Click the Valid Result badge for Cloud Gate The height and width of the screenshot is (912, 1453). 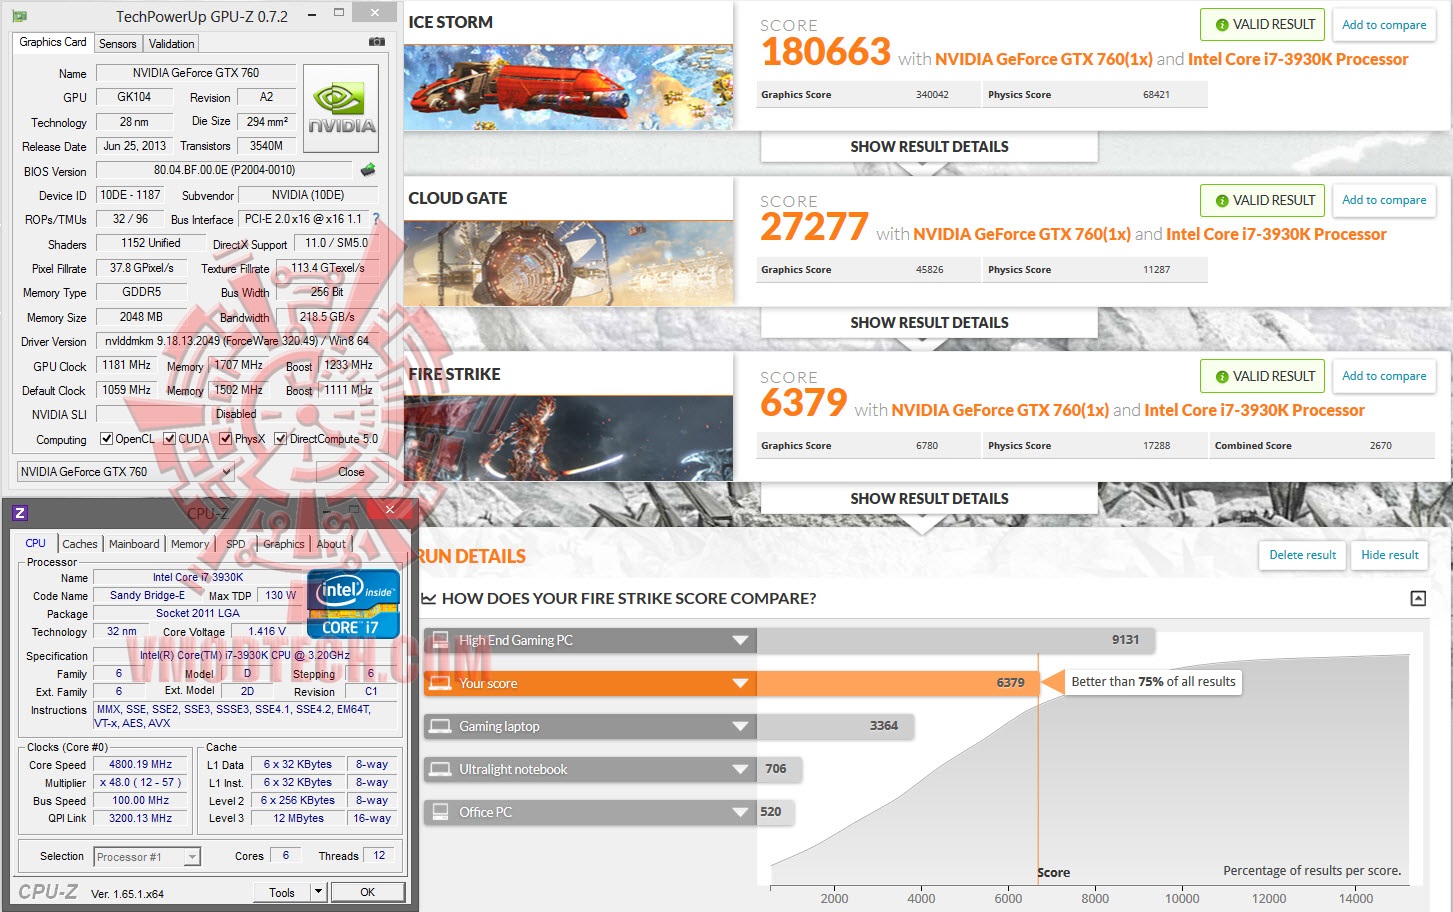(1263, 200)
